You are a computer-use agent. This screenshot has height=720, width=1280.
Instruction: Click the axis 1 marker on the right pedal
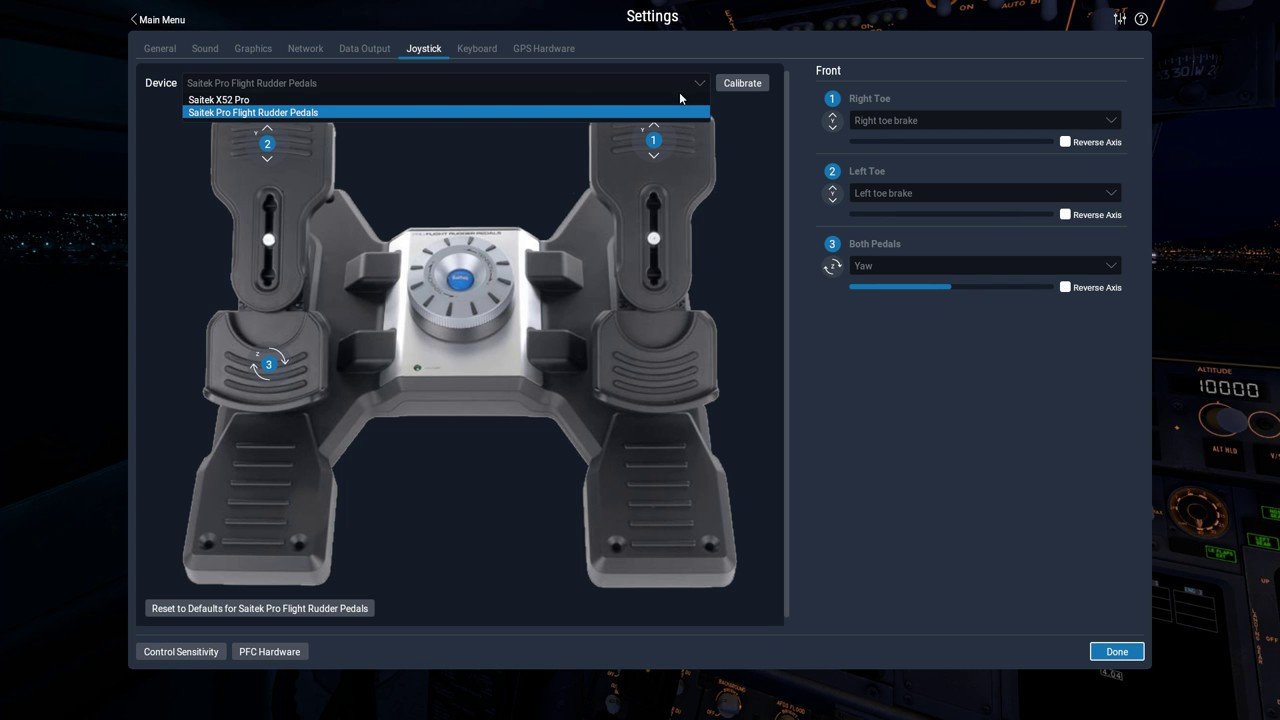[x=653, y=141]
